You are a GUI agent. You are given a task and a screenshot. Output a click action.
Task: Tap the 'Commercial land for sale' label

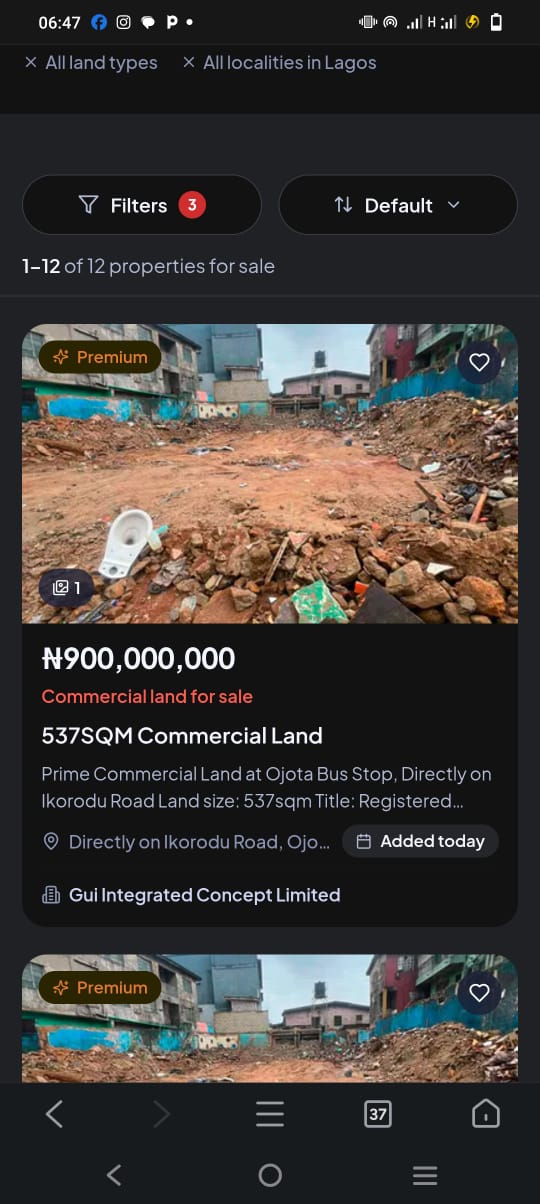point(147,697)
